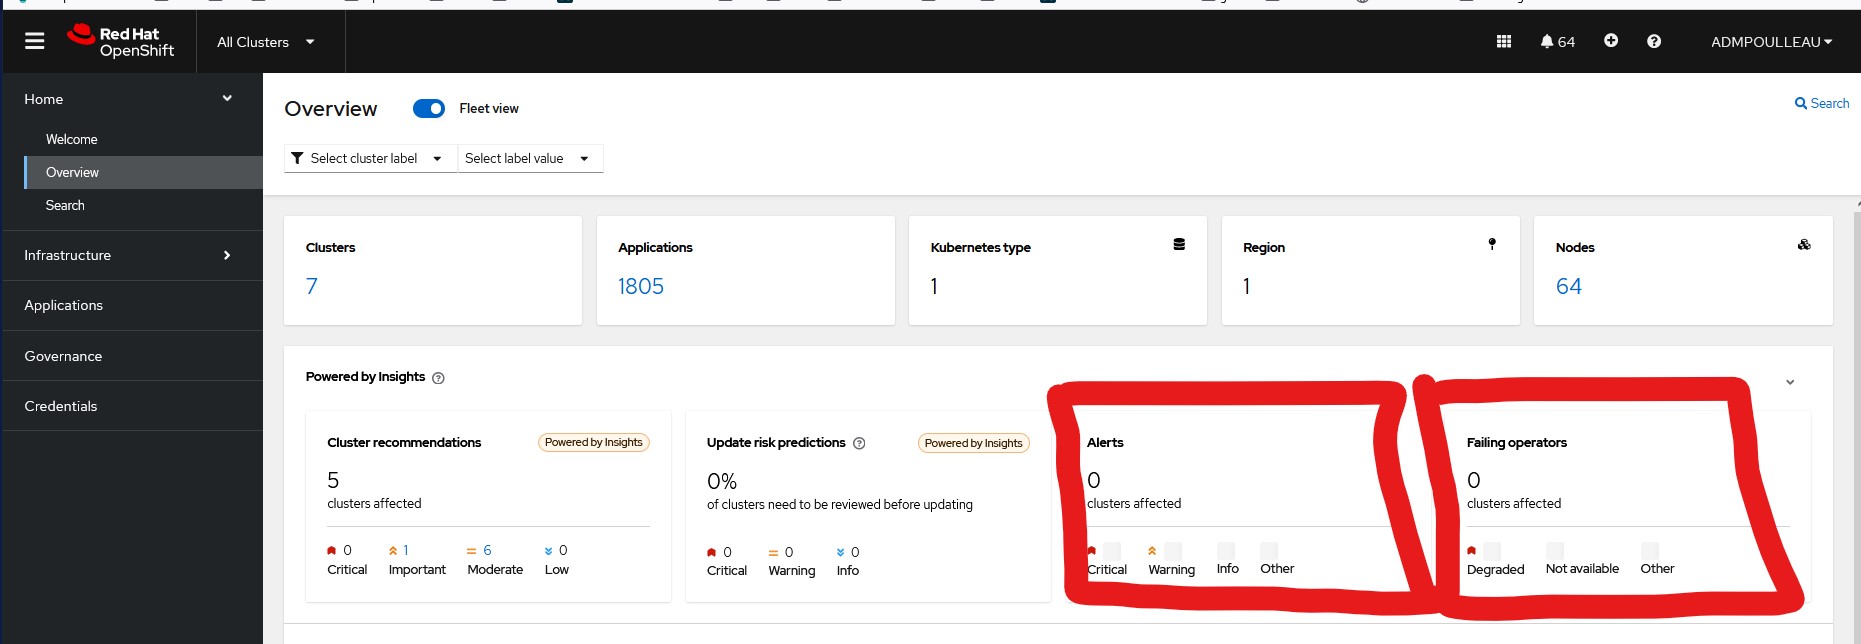This screenshot has width=1861, height=644.
Task: Click the Failing operators title
Action: point(1517,442)
